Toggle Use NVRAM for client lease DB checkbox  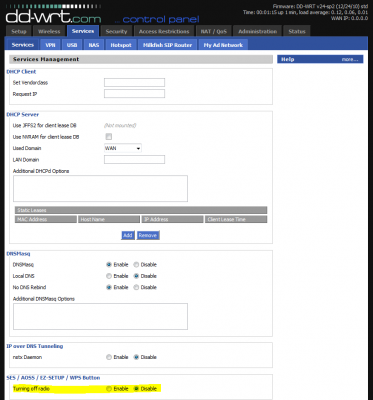click(x=108, y=137)
